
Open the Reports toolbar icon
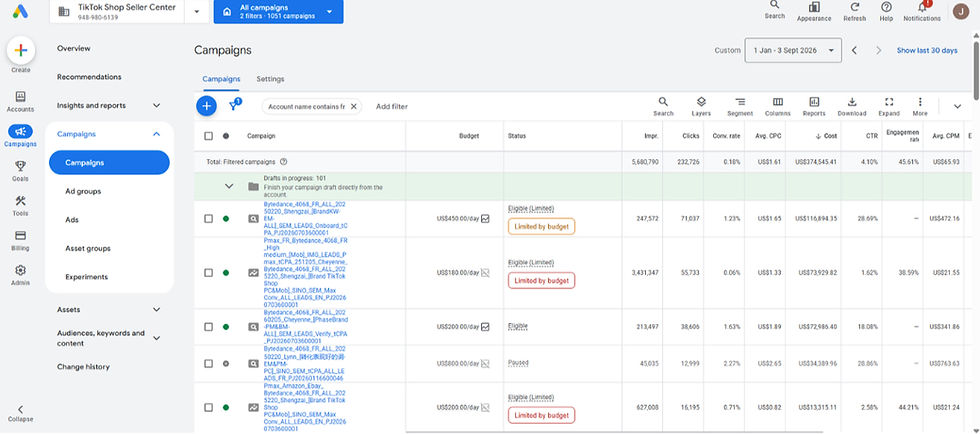coord(814,102)
